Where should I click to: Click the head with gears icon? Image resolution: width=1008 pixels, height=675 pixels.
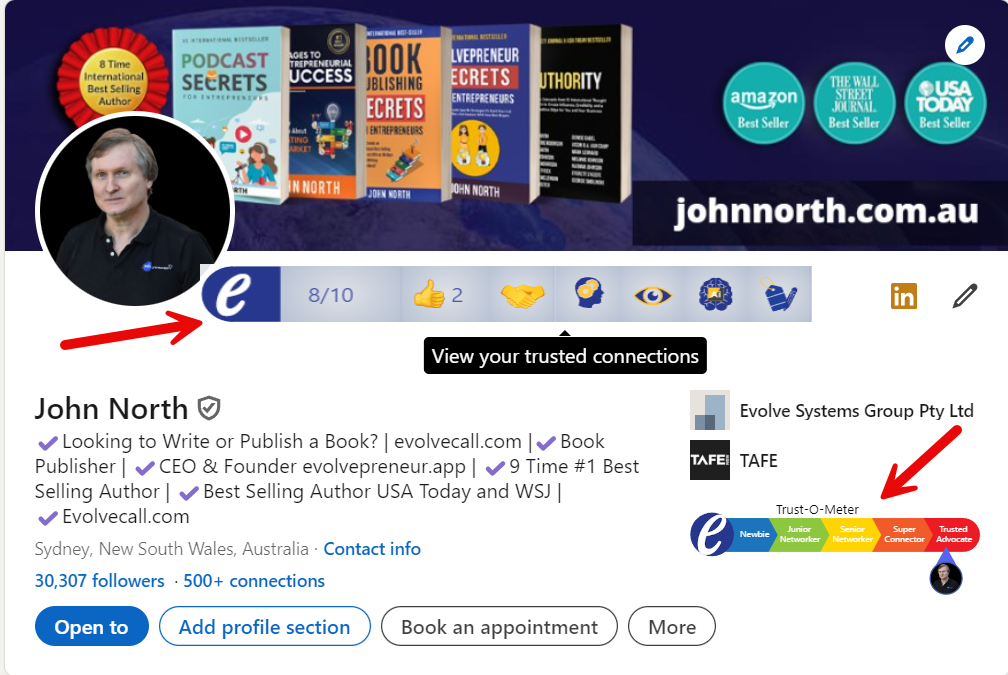point(589,294)
